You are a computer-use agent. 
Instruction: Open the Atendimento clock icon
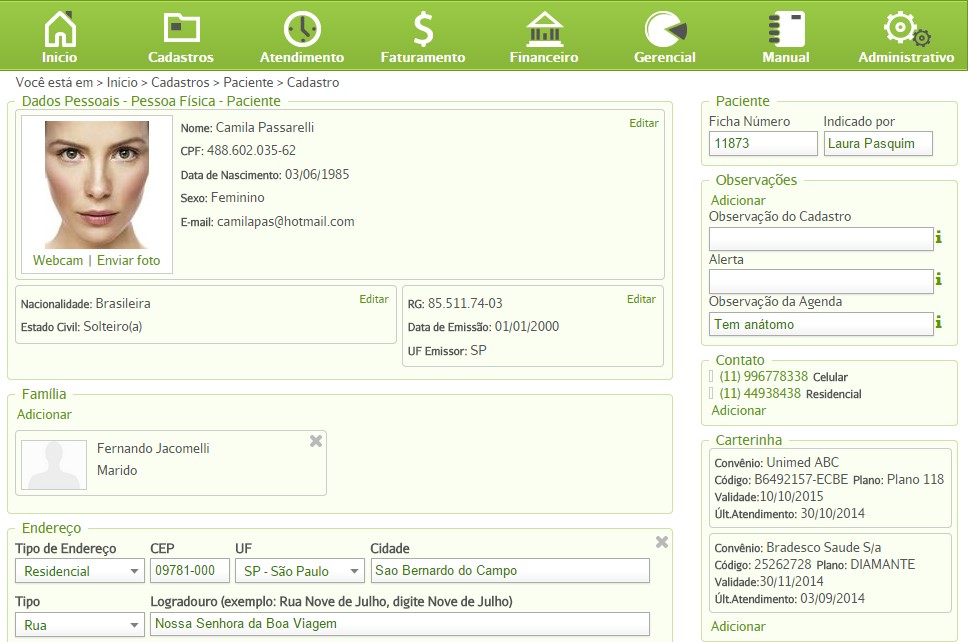(x=302, y=29)
